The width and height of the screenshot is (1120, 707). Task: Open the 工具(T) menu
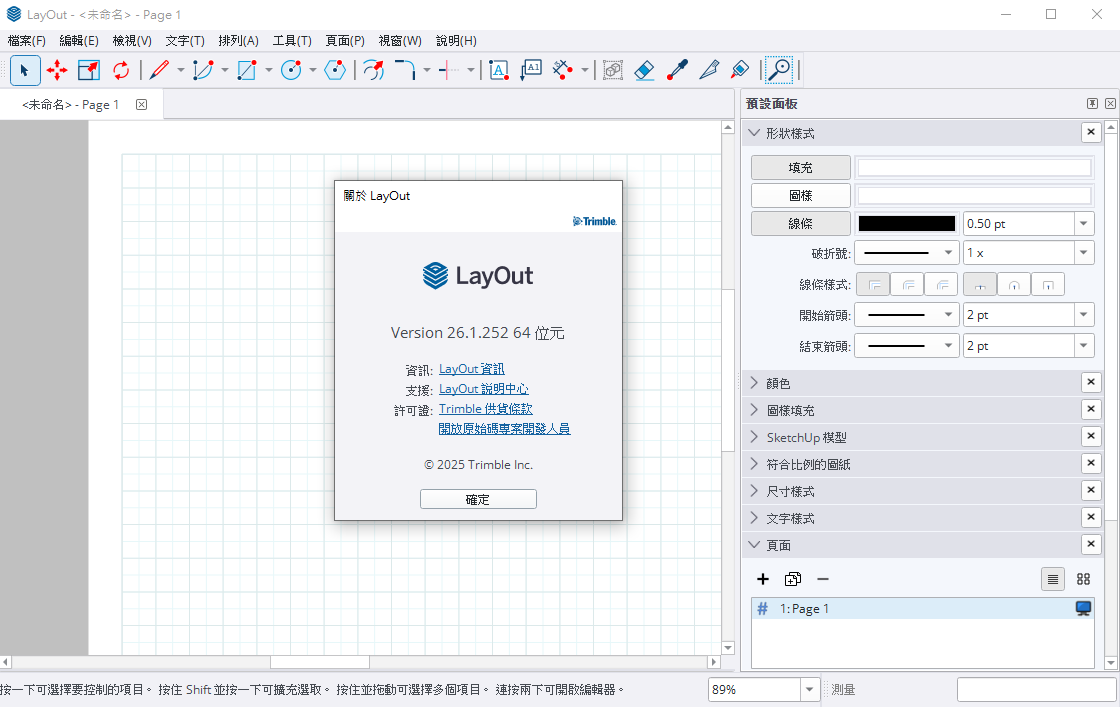291,41
